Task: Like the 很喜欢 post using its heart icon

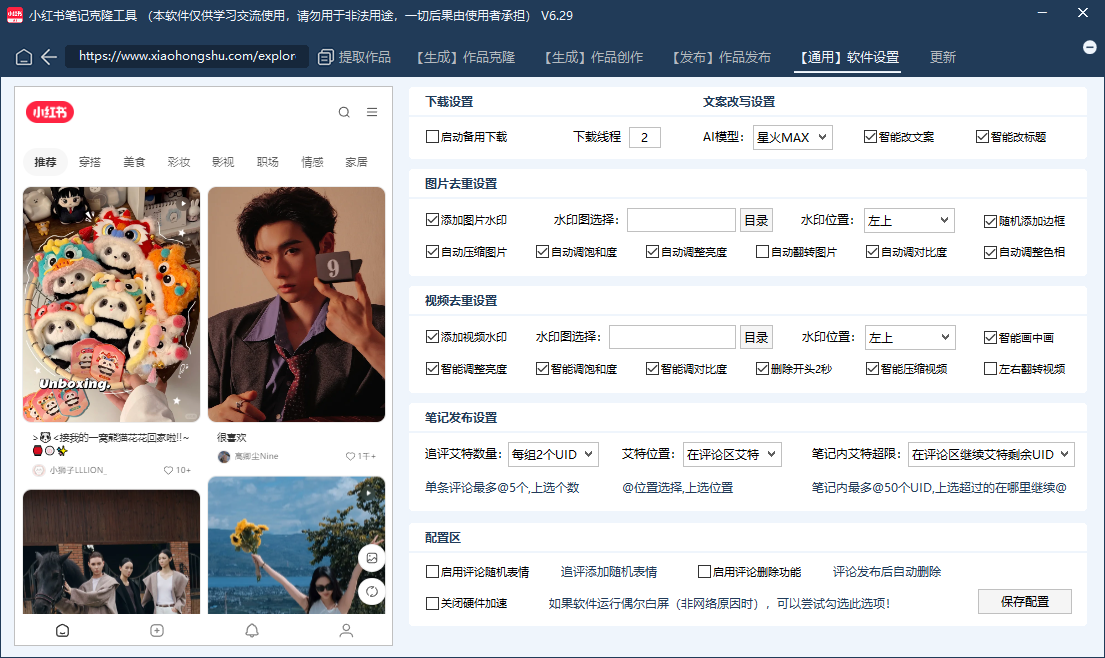Action: [352, 458]
